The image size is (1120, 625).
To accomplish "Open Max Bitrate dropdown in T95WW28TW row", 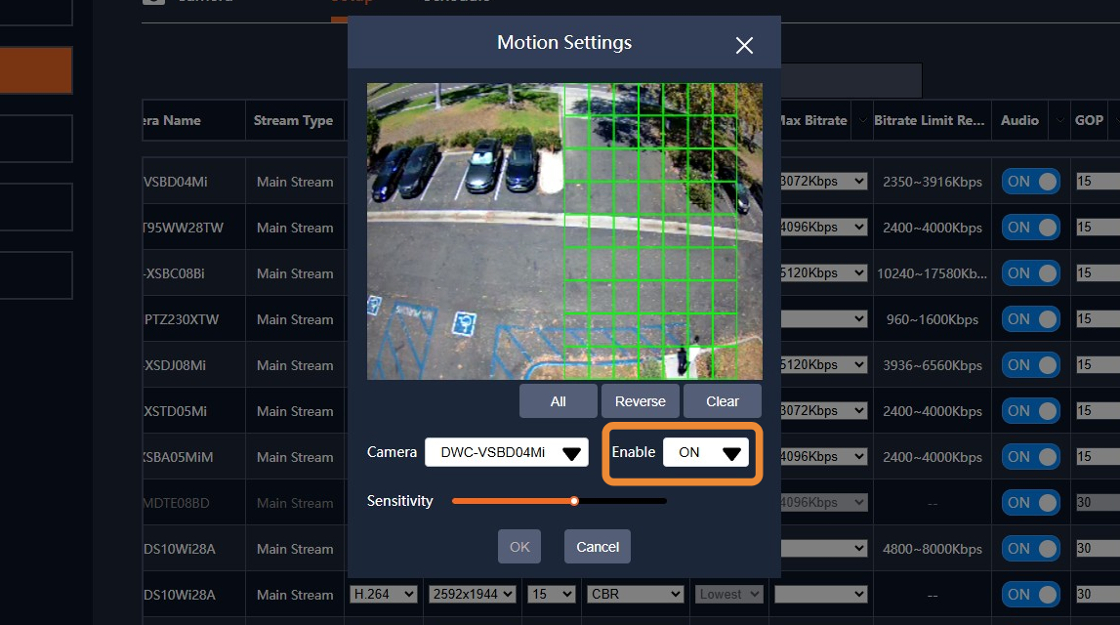I will point(824,227).
